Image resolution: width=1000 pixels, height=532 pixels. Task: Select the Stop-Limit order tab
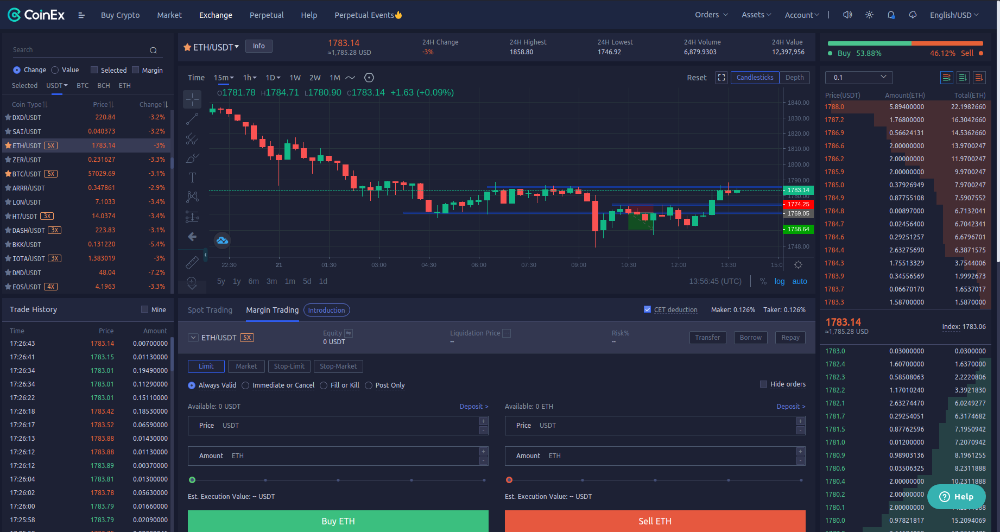pyautogui.click(x=289, y=366)
